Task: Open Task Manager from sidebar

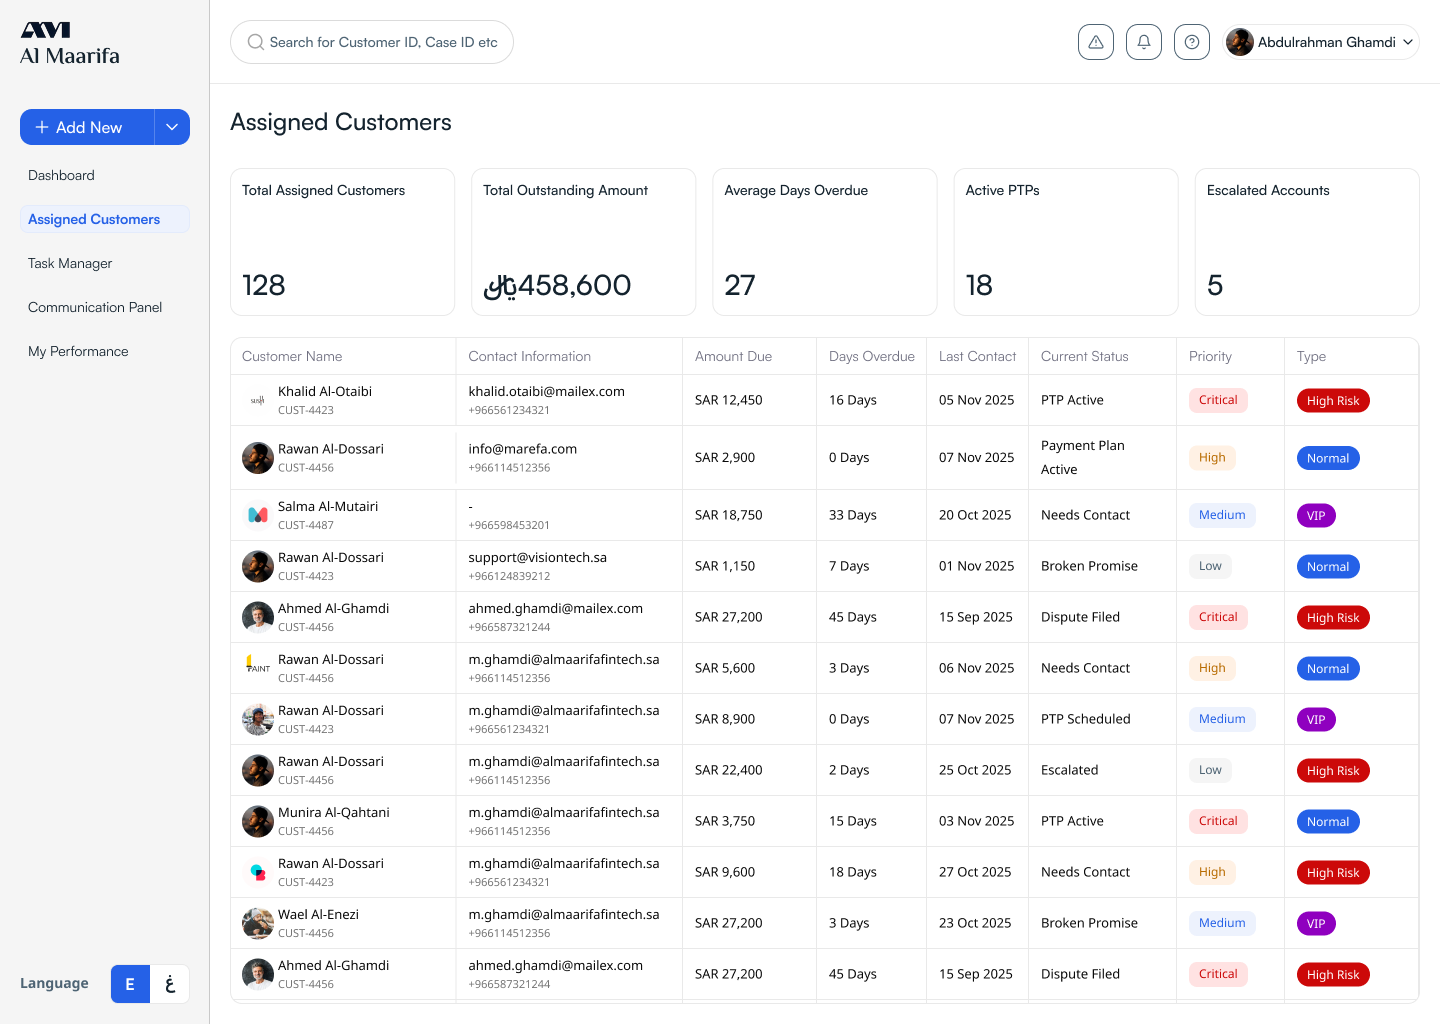Action: coord(70,263)
